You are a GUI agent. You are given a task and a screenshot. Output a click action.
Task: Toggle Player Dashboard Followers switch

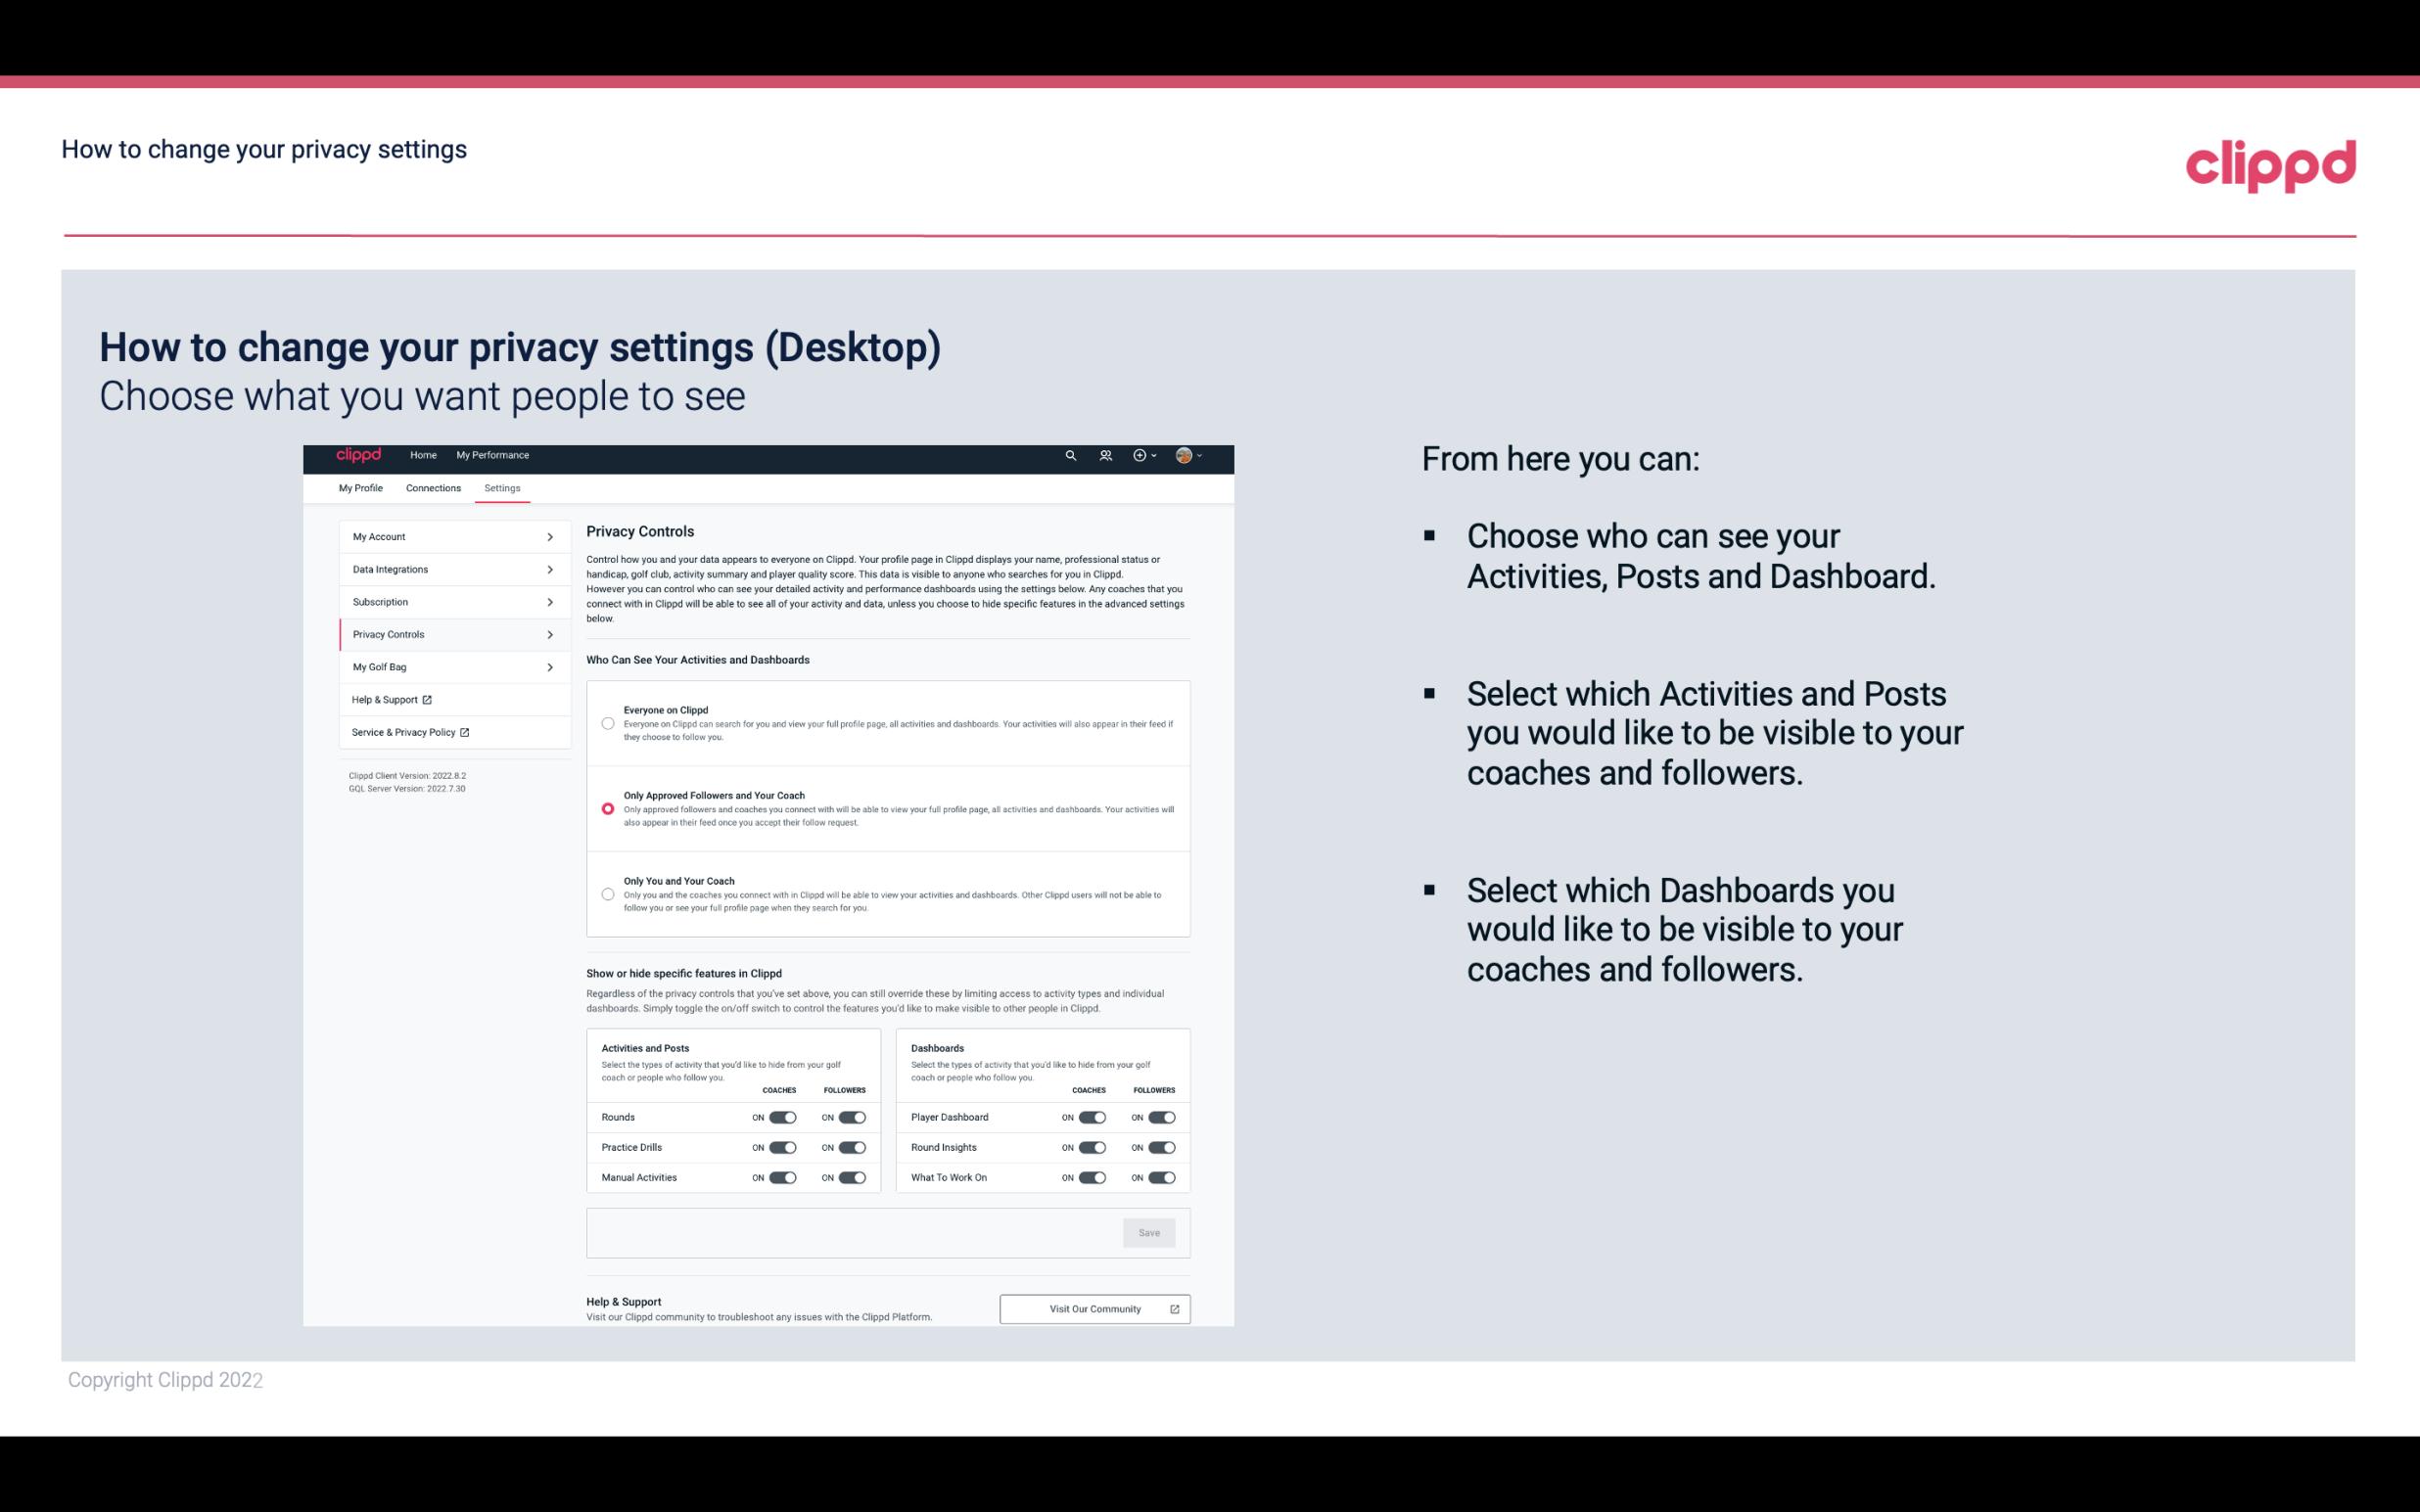[1162, 1117]
